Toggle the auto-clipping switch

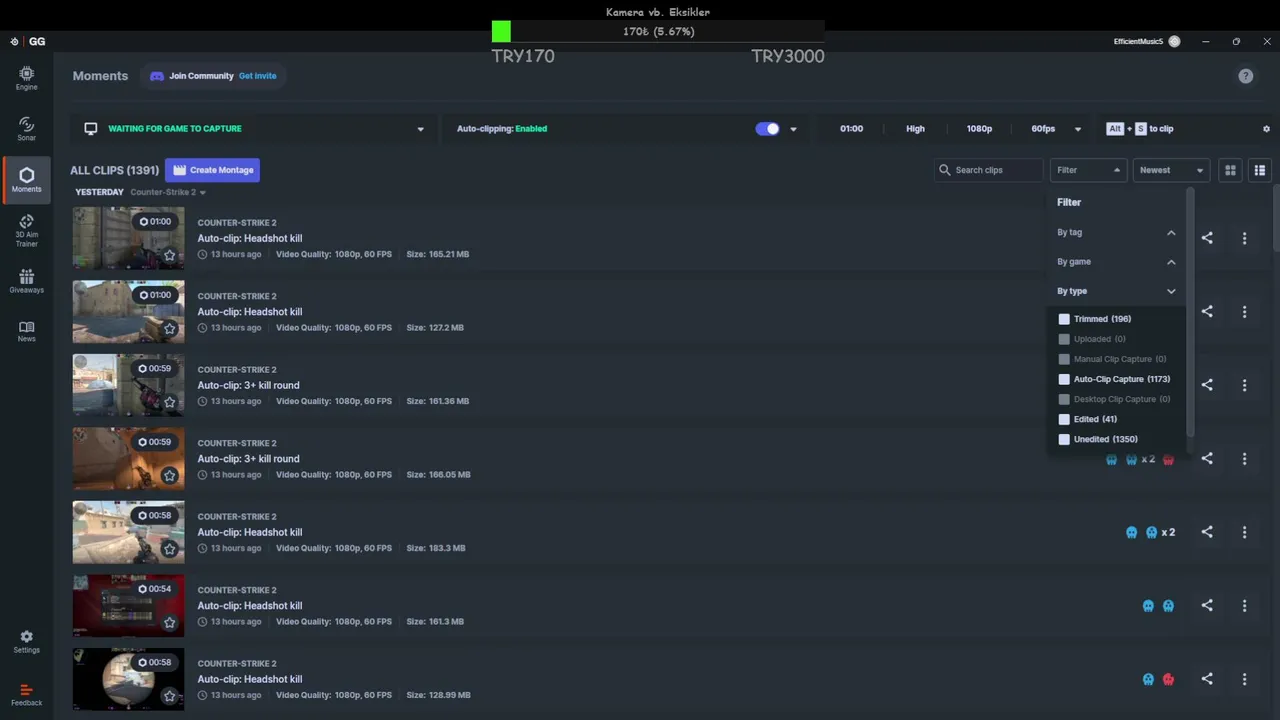(x=767, y=129)
